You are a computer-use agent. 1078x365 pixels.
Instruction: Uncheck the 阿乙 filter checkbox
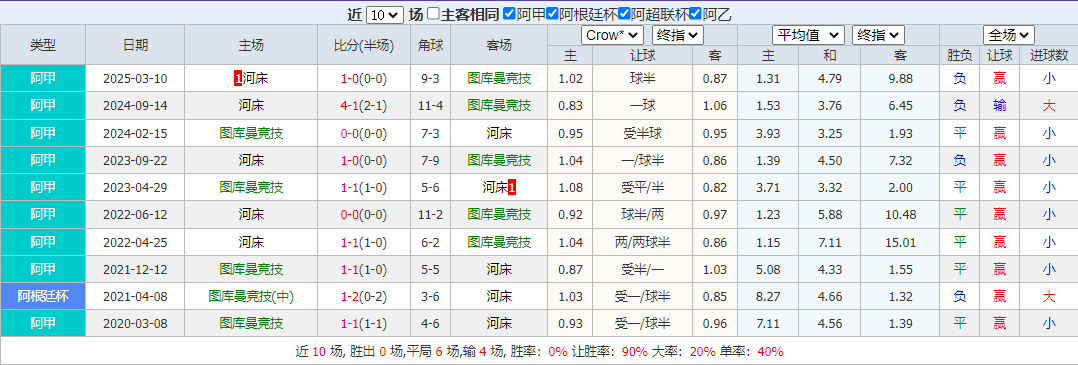(695, 14)
